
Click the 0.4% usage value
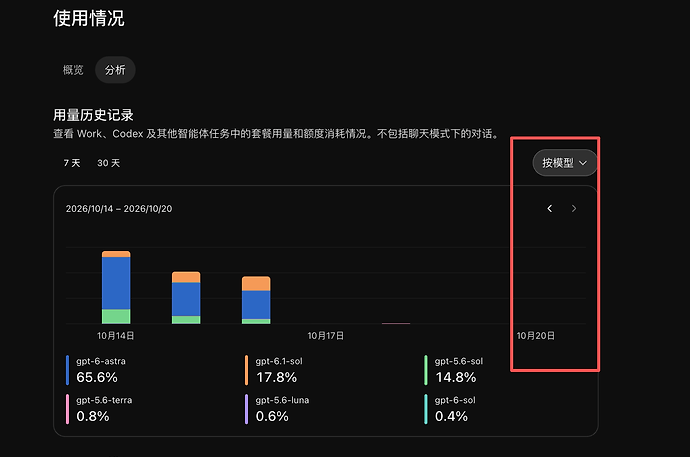pyautogui.click(x=451, y=416)
